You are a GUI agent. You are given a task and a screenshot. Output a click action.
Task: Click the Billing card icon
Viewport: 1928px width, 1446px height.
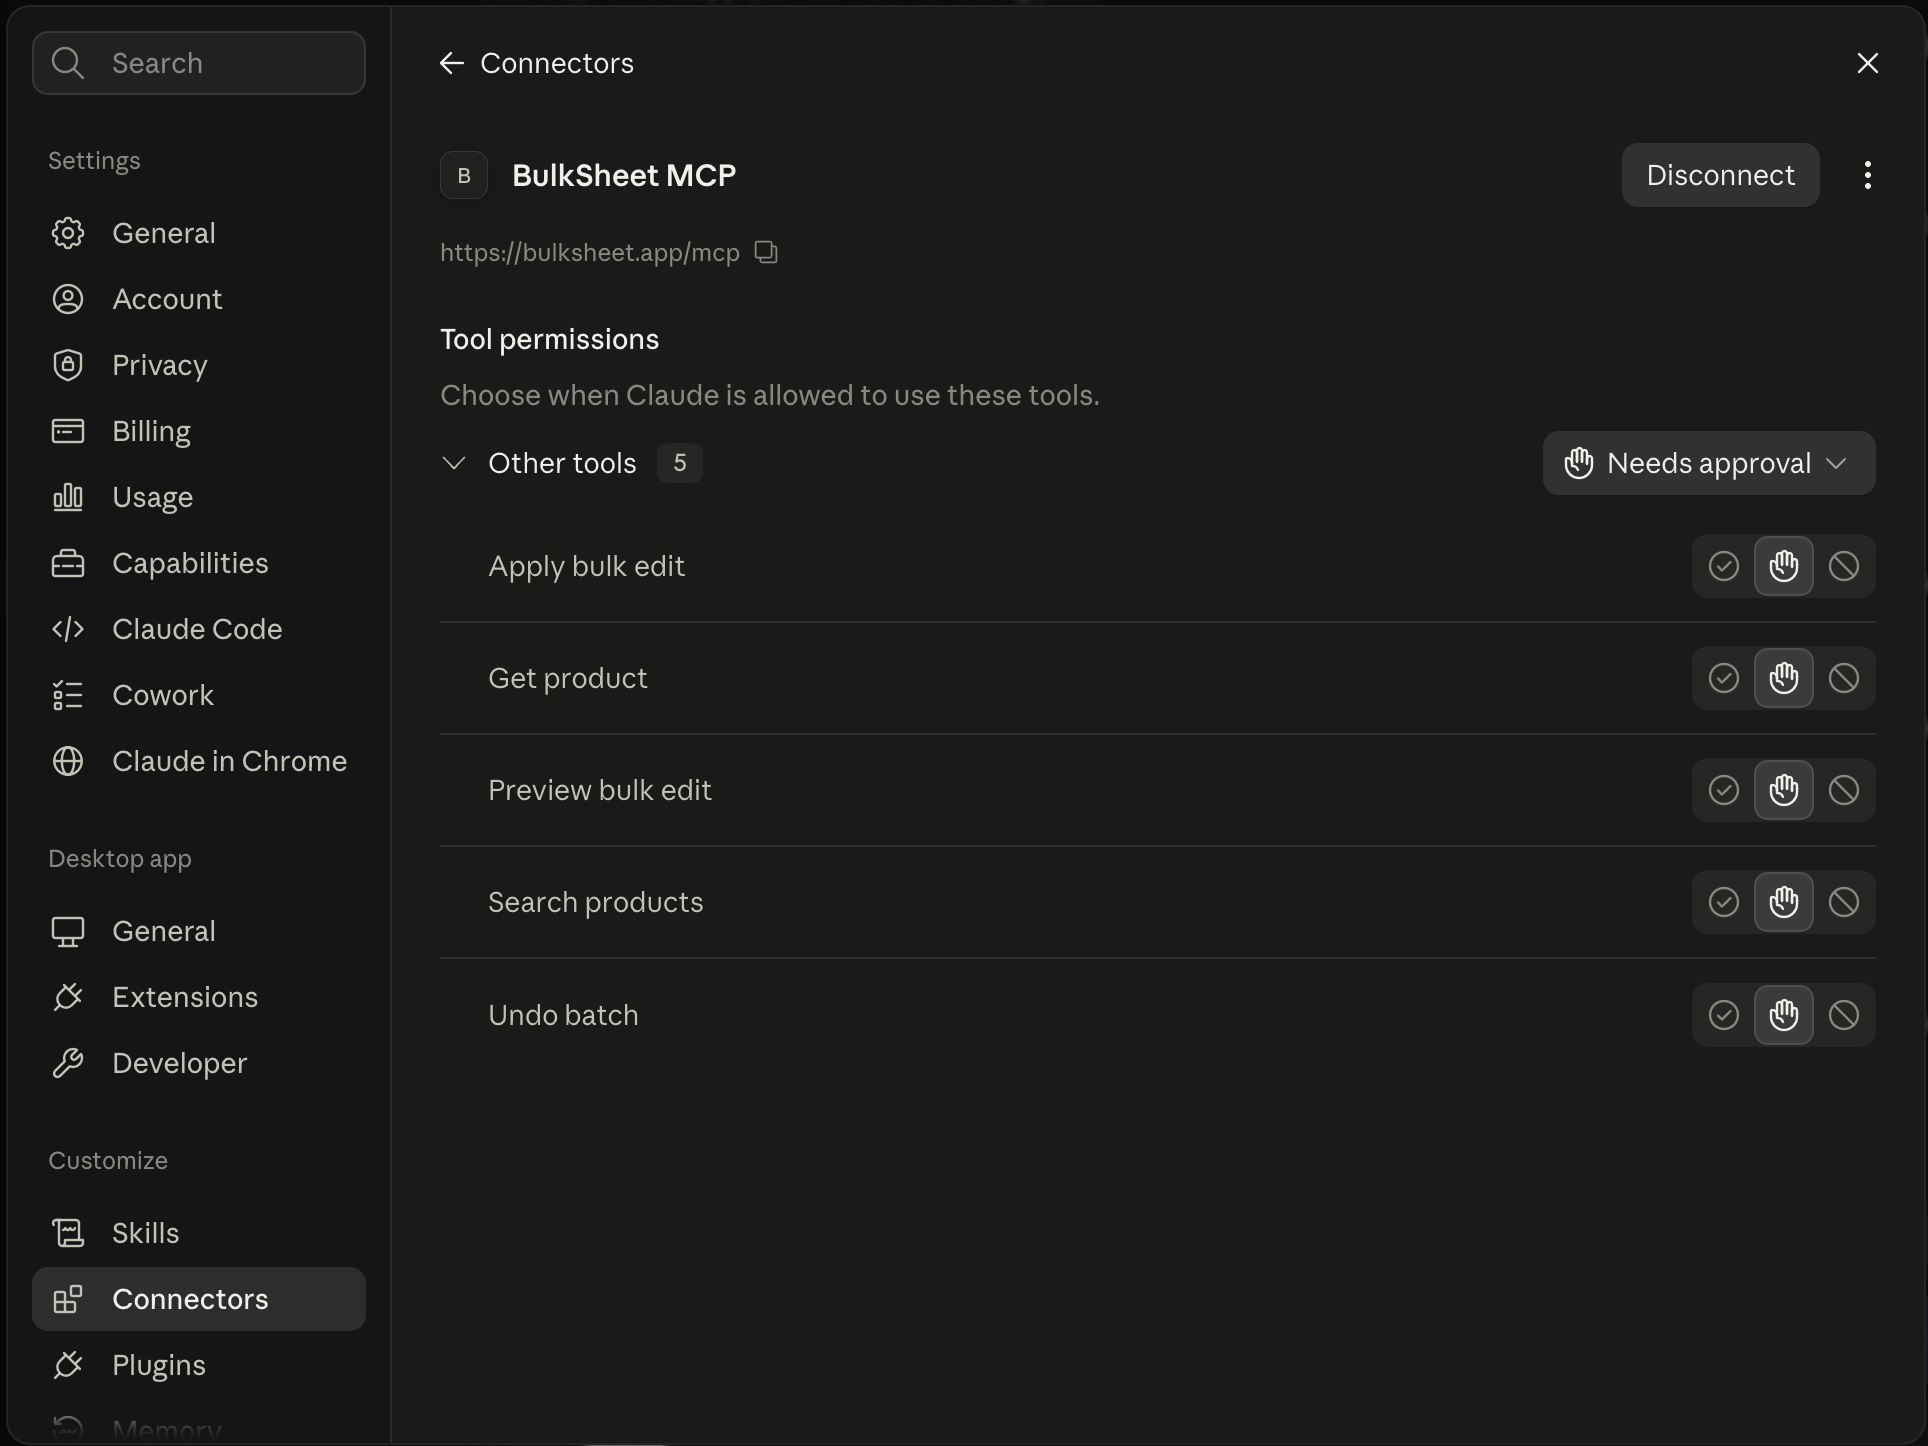68,431
